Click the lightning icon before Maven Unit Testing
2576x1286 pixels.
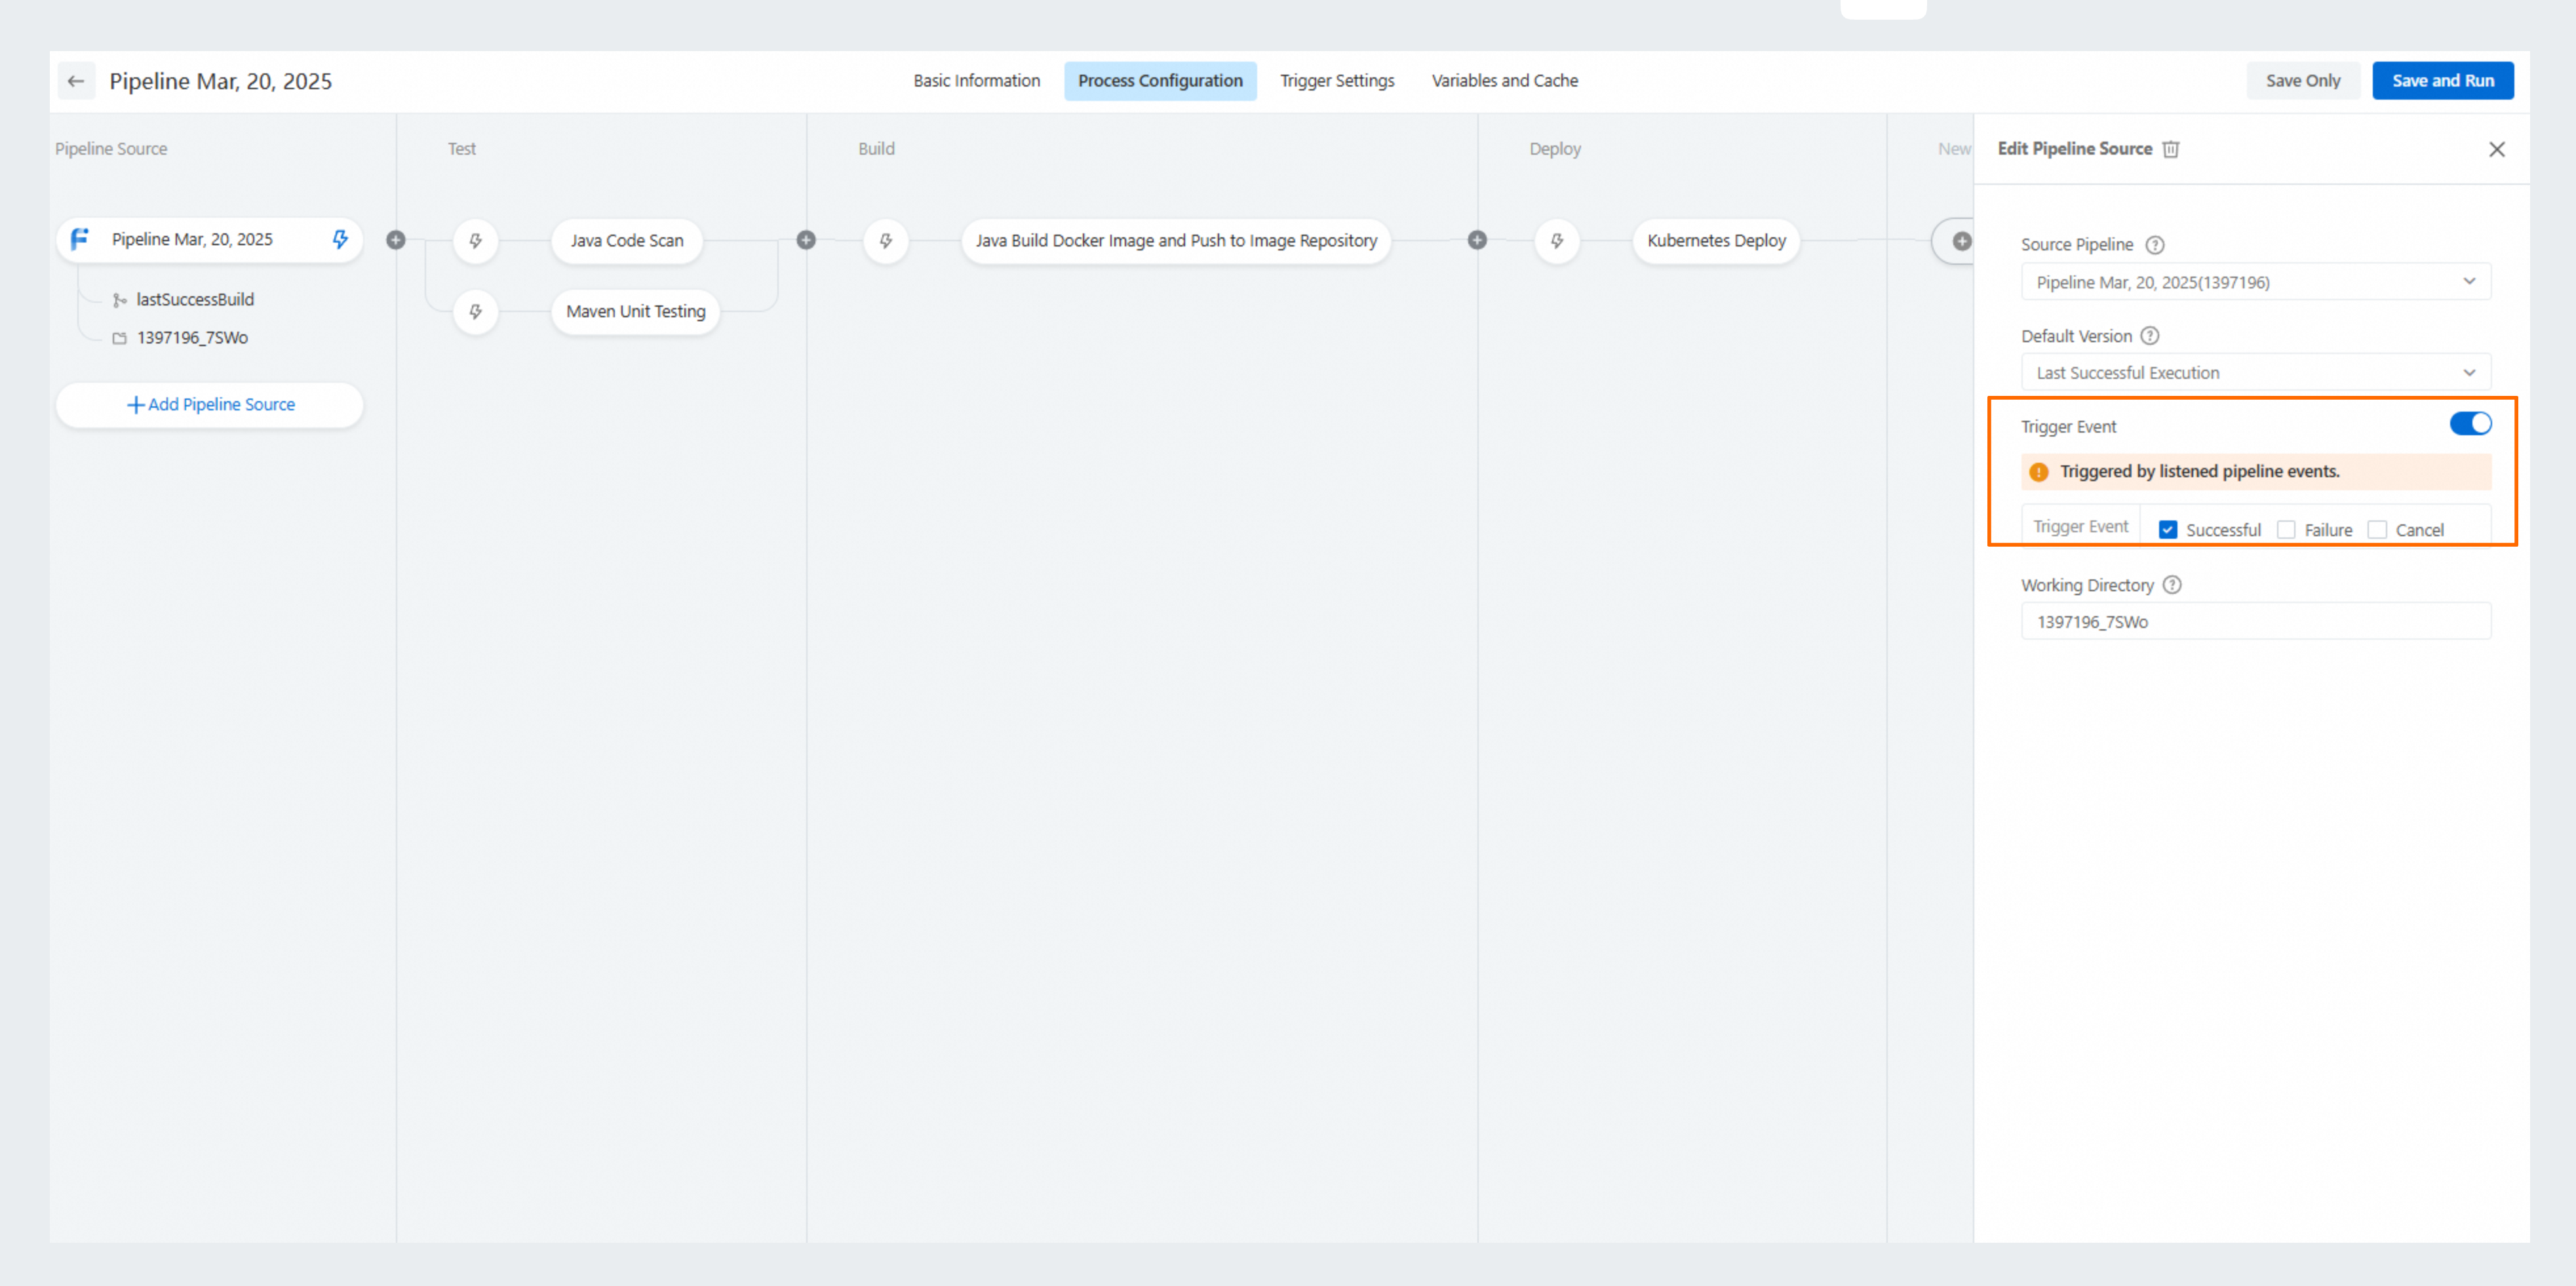[x=476, y=312]
